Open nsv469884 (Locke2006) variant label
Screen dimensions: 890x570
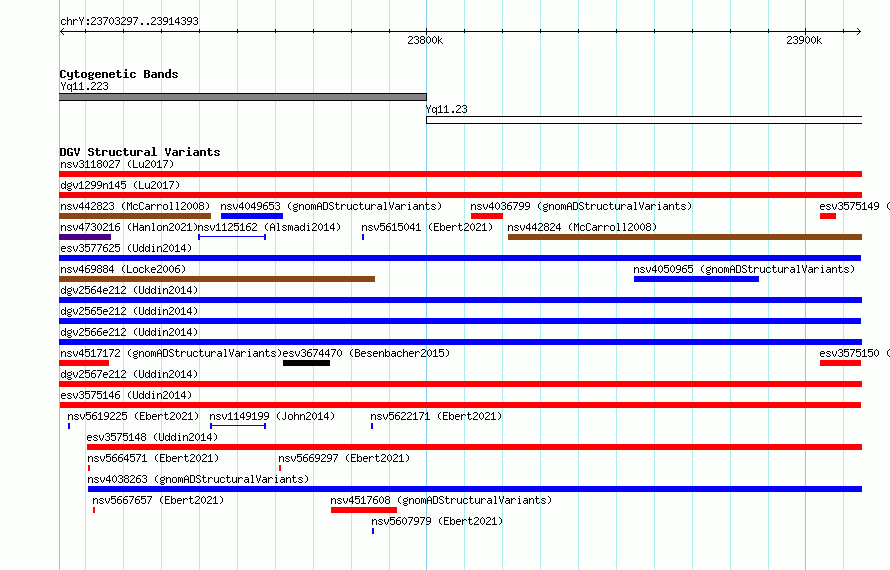pyautogui.click(x=123, y=269)
